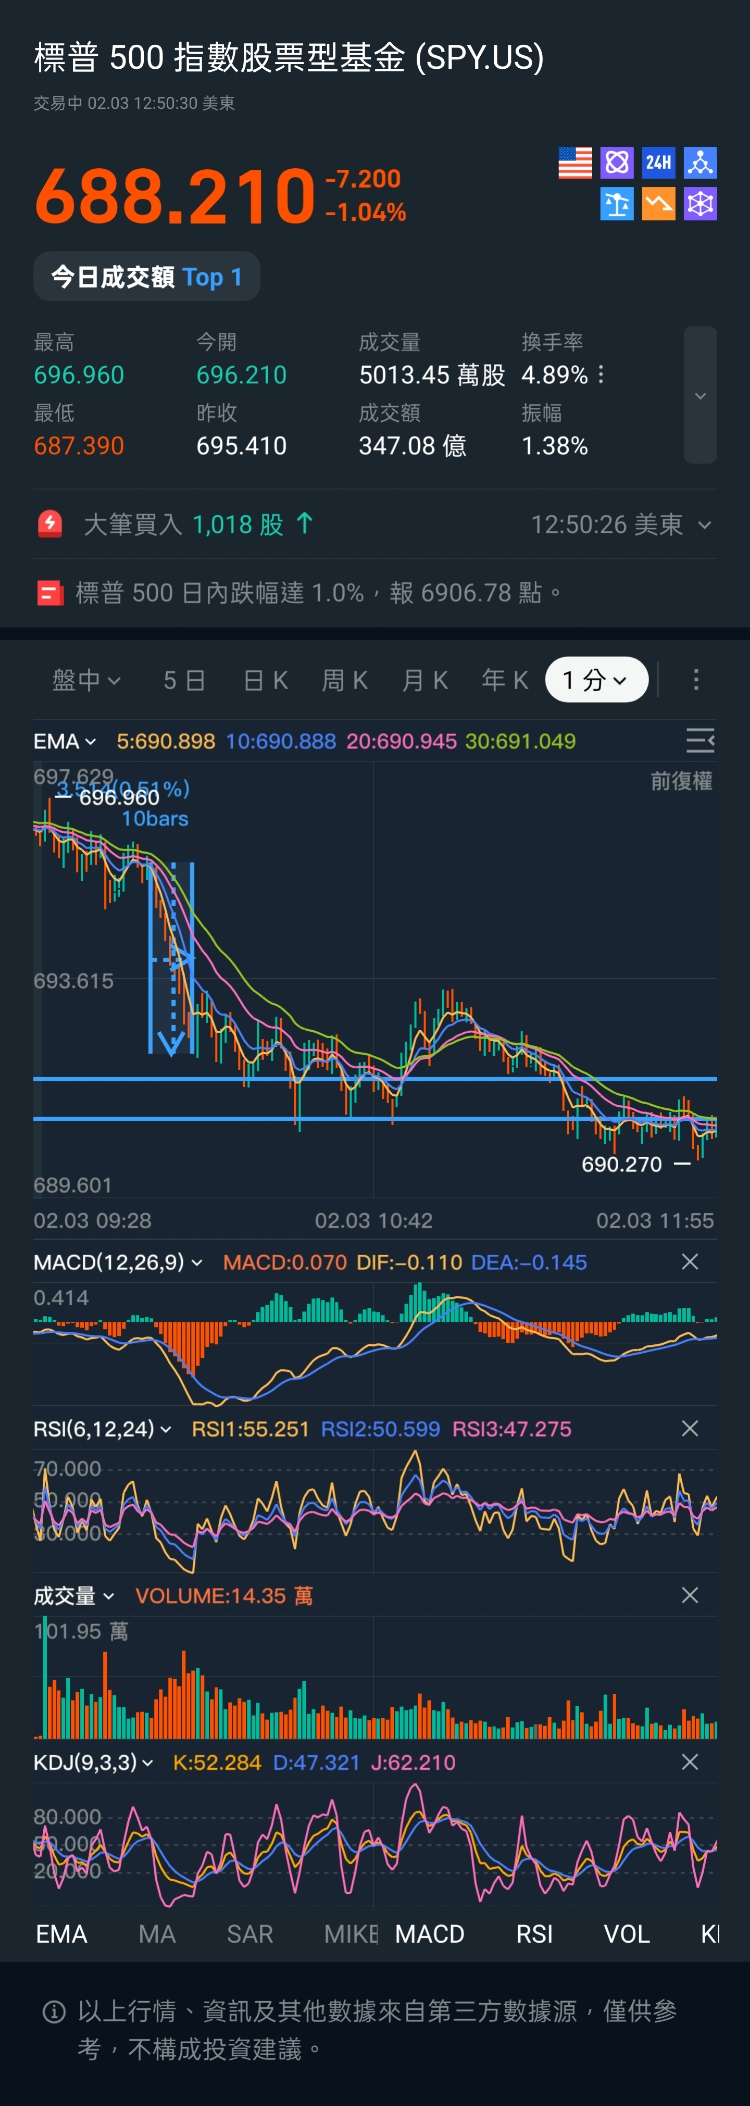Select MA in the bottom indicator bar

(x=157, y=1934)
